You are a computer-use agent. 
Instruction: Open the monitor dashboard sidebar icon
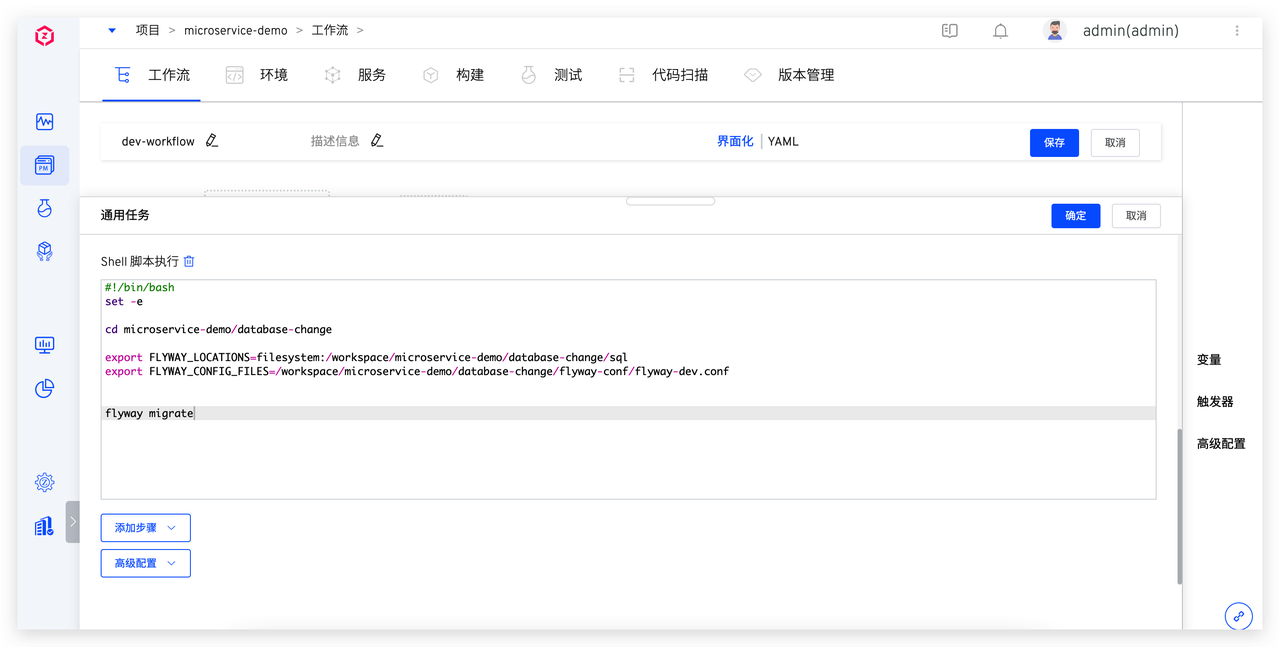coord(44,345)
